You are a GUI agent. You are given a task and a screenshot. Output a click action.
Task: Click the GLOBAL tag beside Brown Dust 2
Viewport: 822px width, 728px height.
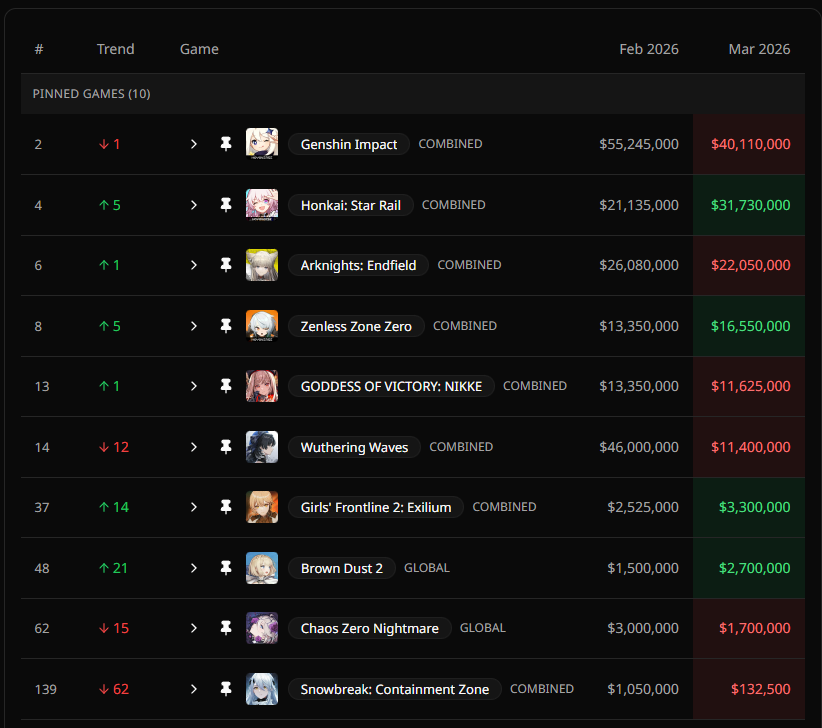[x=427, y=568]
